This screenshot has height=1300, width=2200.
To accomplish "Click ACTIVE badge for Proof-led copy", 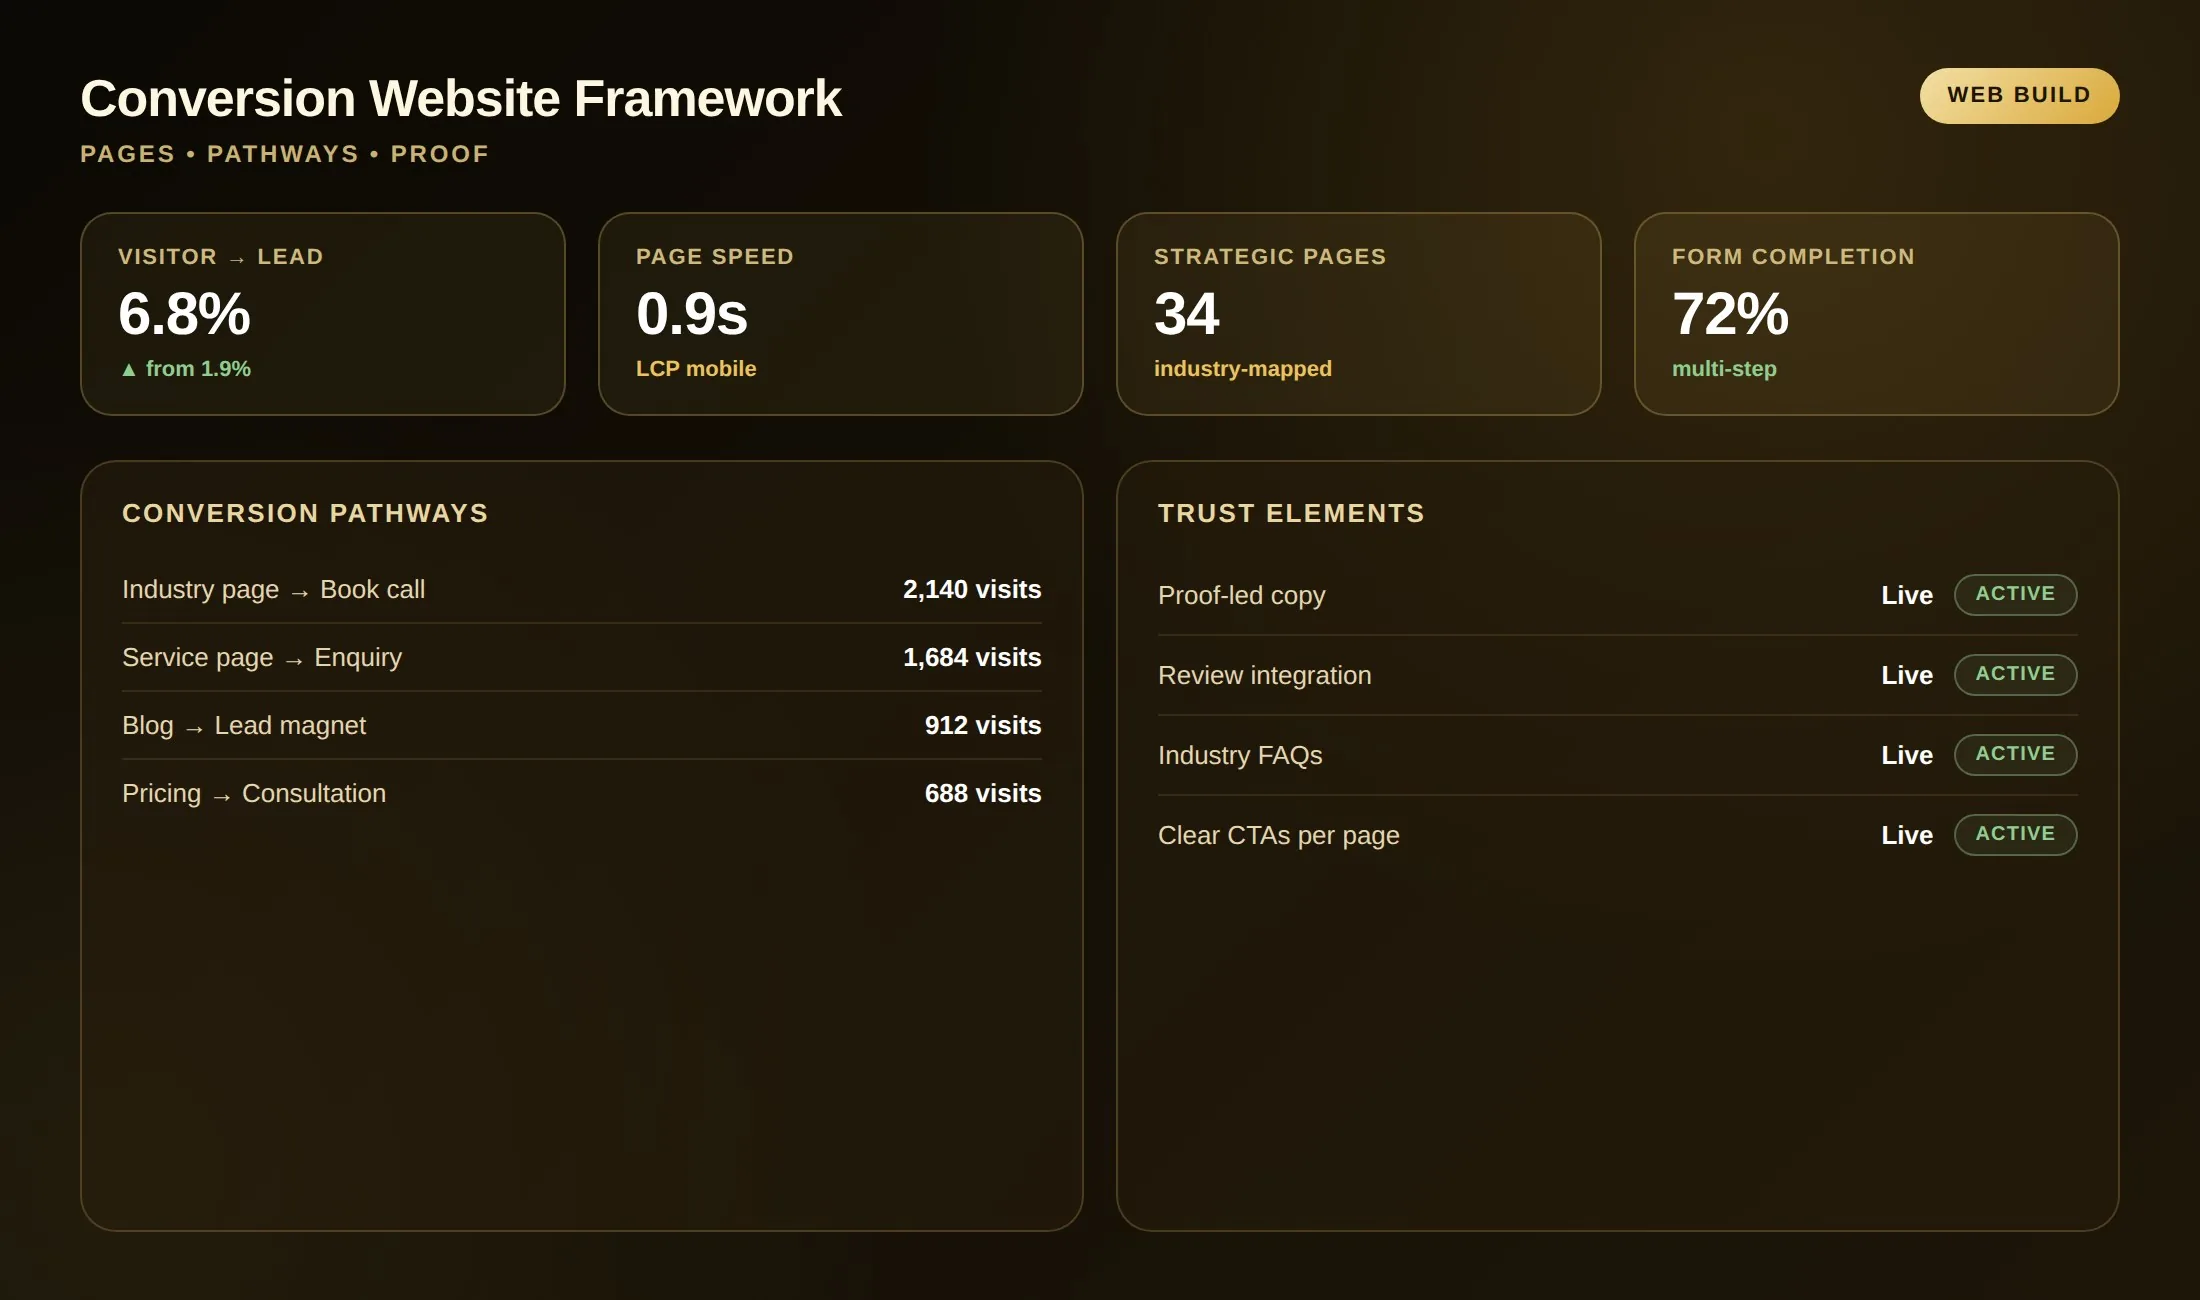I will [x=2015, y=595].
